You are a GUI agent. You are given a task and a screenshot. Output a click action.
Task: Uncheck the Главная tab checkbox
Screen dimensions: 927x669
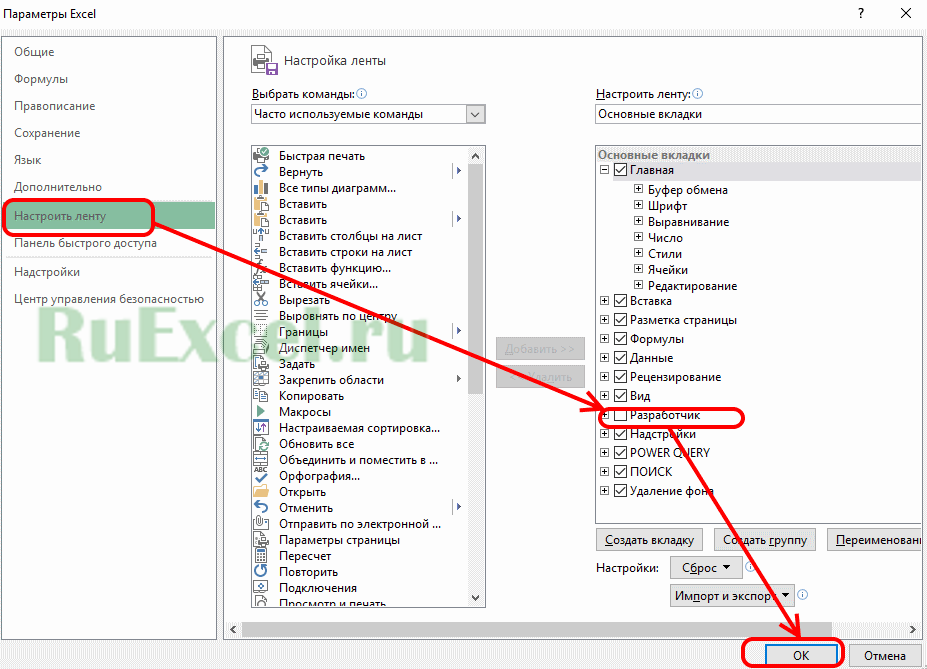(x=620, y=170)
